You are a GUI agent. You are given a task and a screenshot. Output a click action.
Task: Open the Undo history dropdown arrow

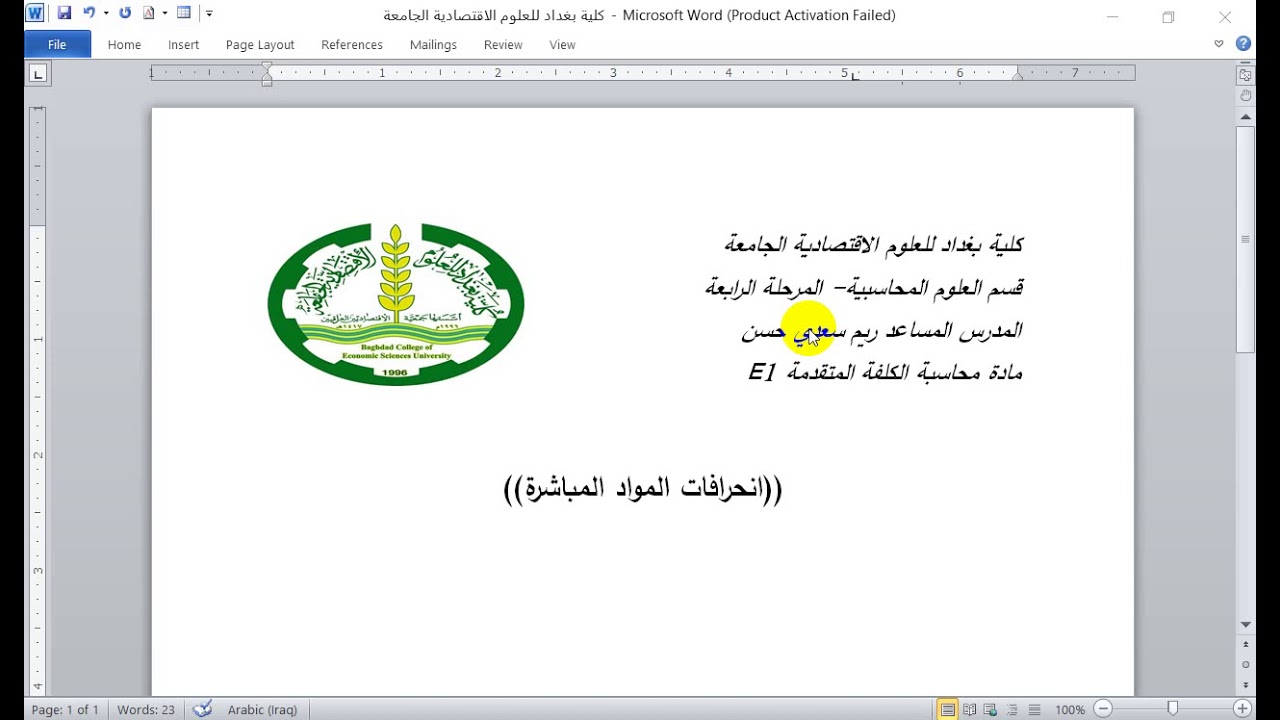(106, 14)
